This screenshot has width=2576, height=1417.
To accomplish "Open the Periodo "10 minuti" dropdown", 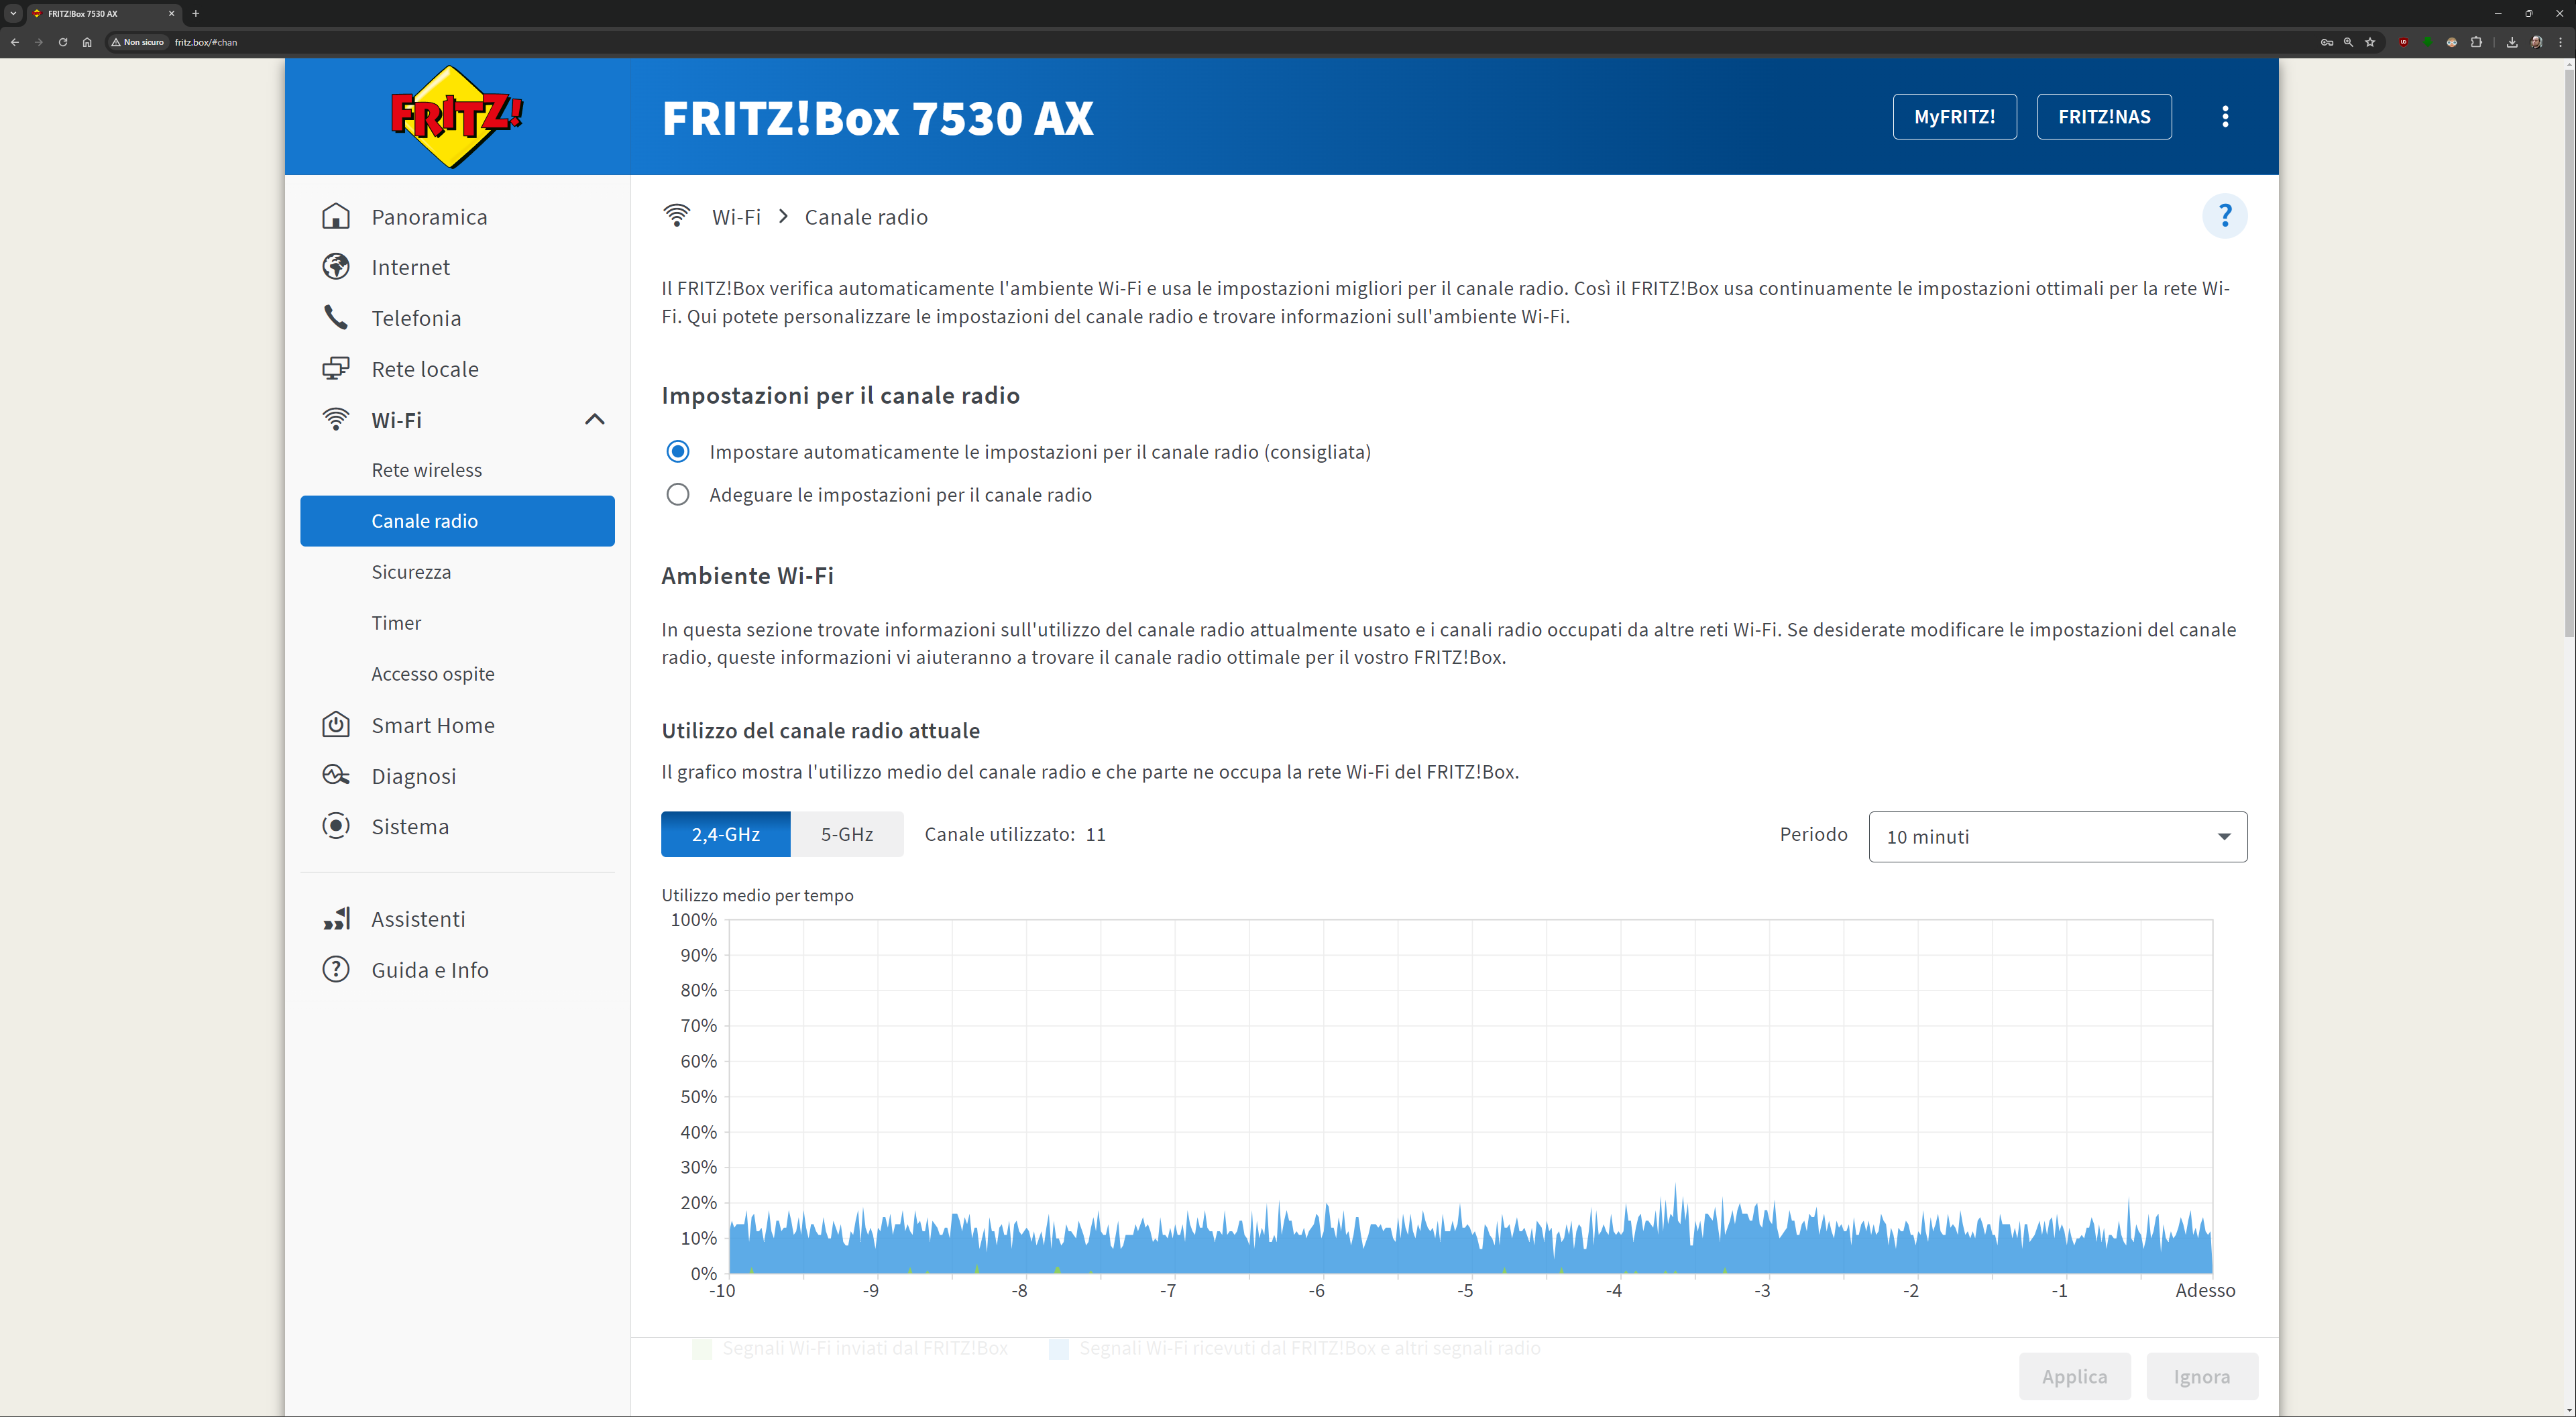I will [x=2057, y=837].
